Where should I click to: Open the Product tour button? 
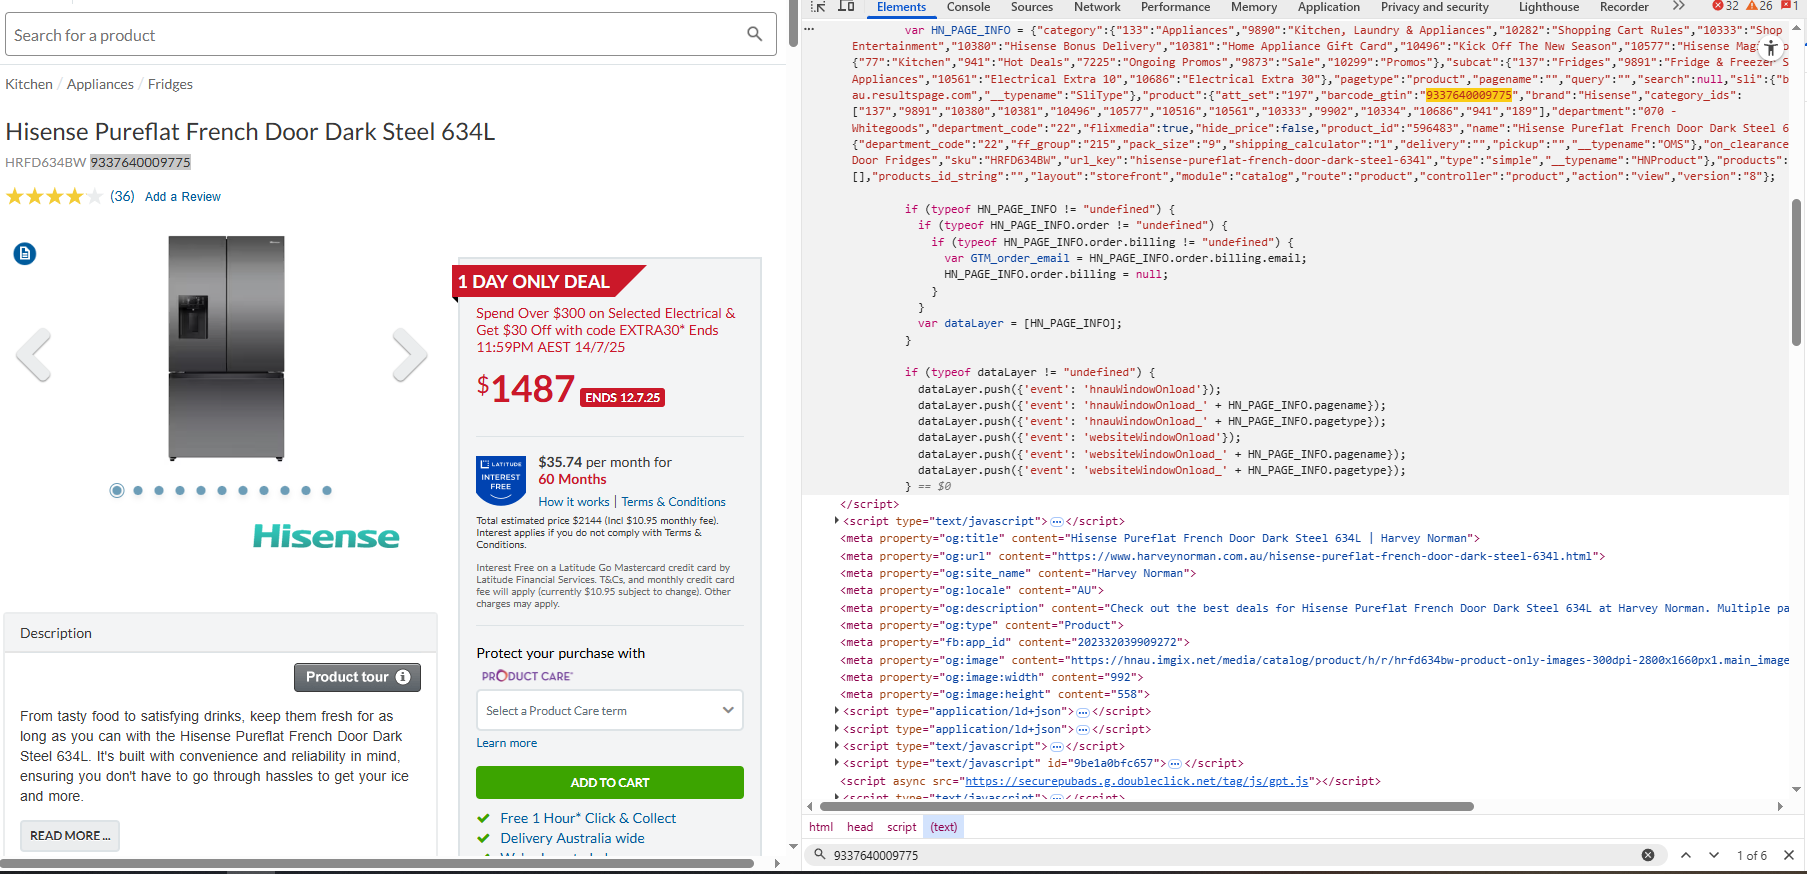click(x=357, y=677)
